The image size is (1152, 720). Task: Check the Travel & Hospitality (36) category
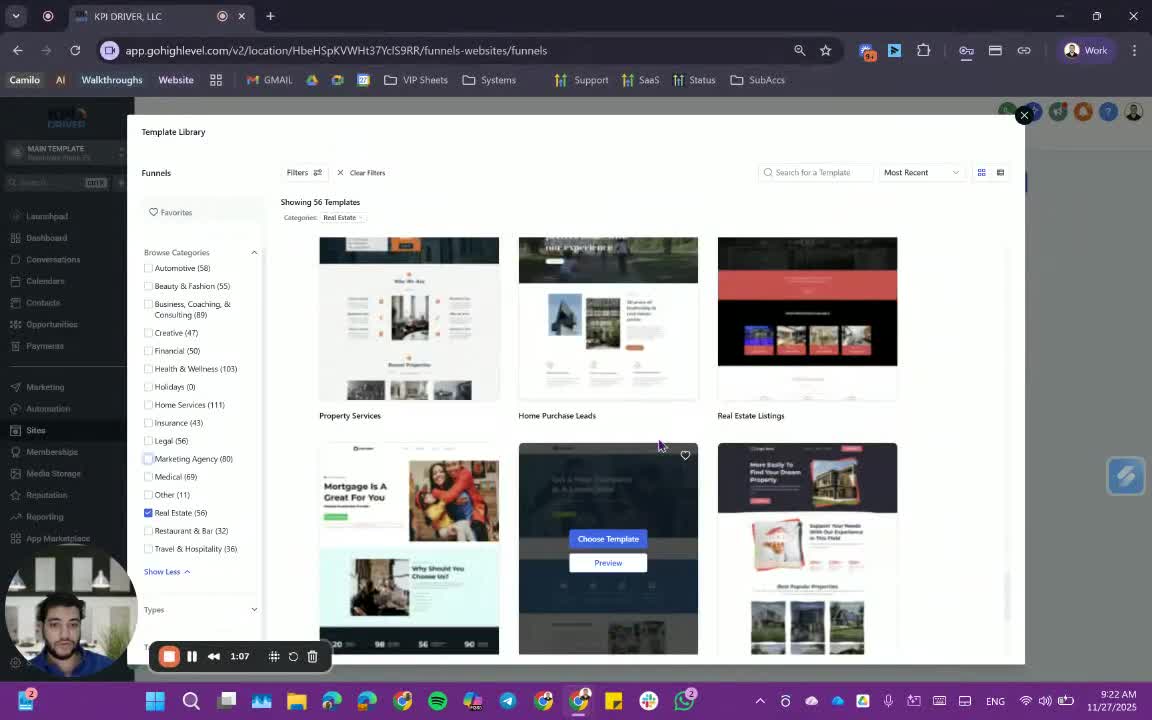(148, 549)
